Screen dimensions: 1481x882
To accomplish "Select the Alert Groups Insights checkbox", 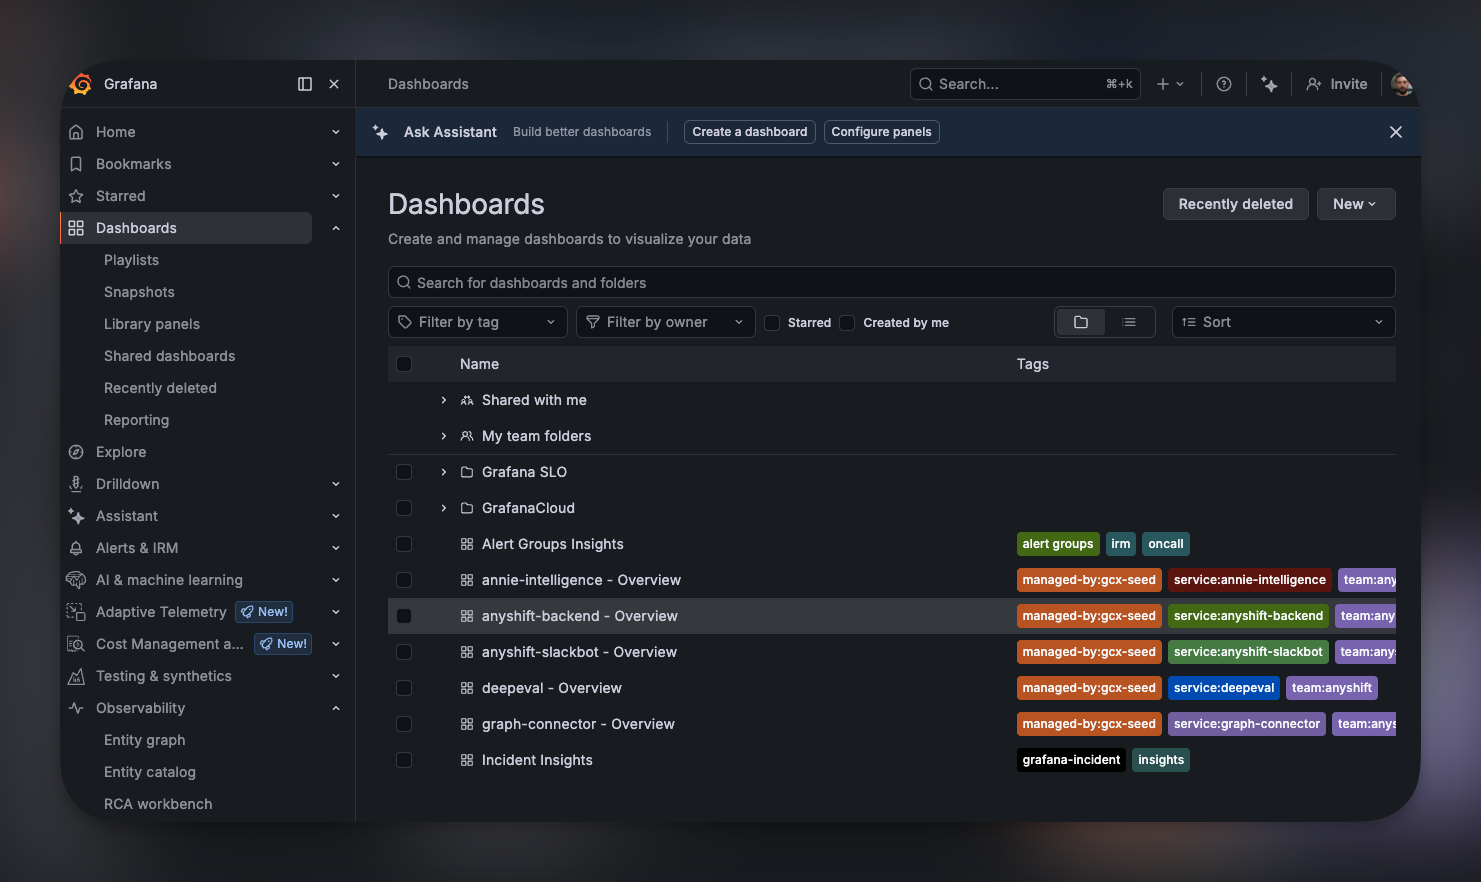I will [404, 544].
